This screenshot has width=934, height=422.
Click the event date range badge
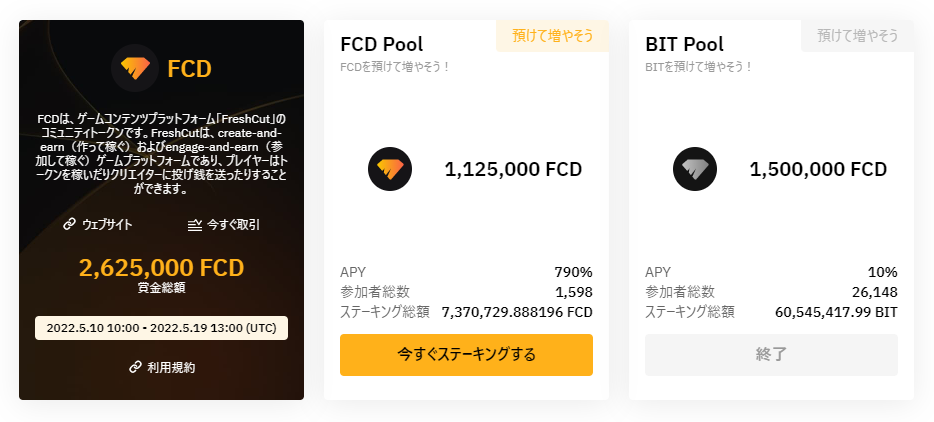point(161,328)
